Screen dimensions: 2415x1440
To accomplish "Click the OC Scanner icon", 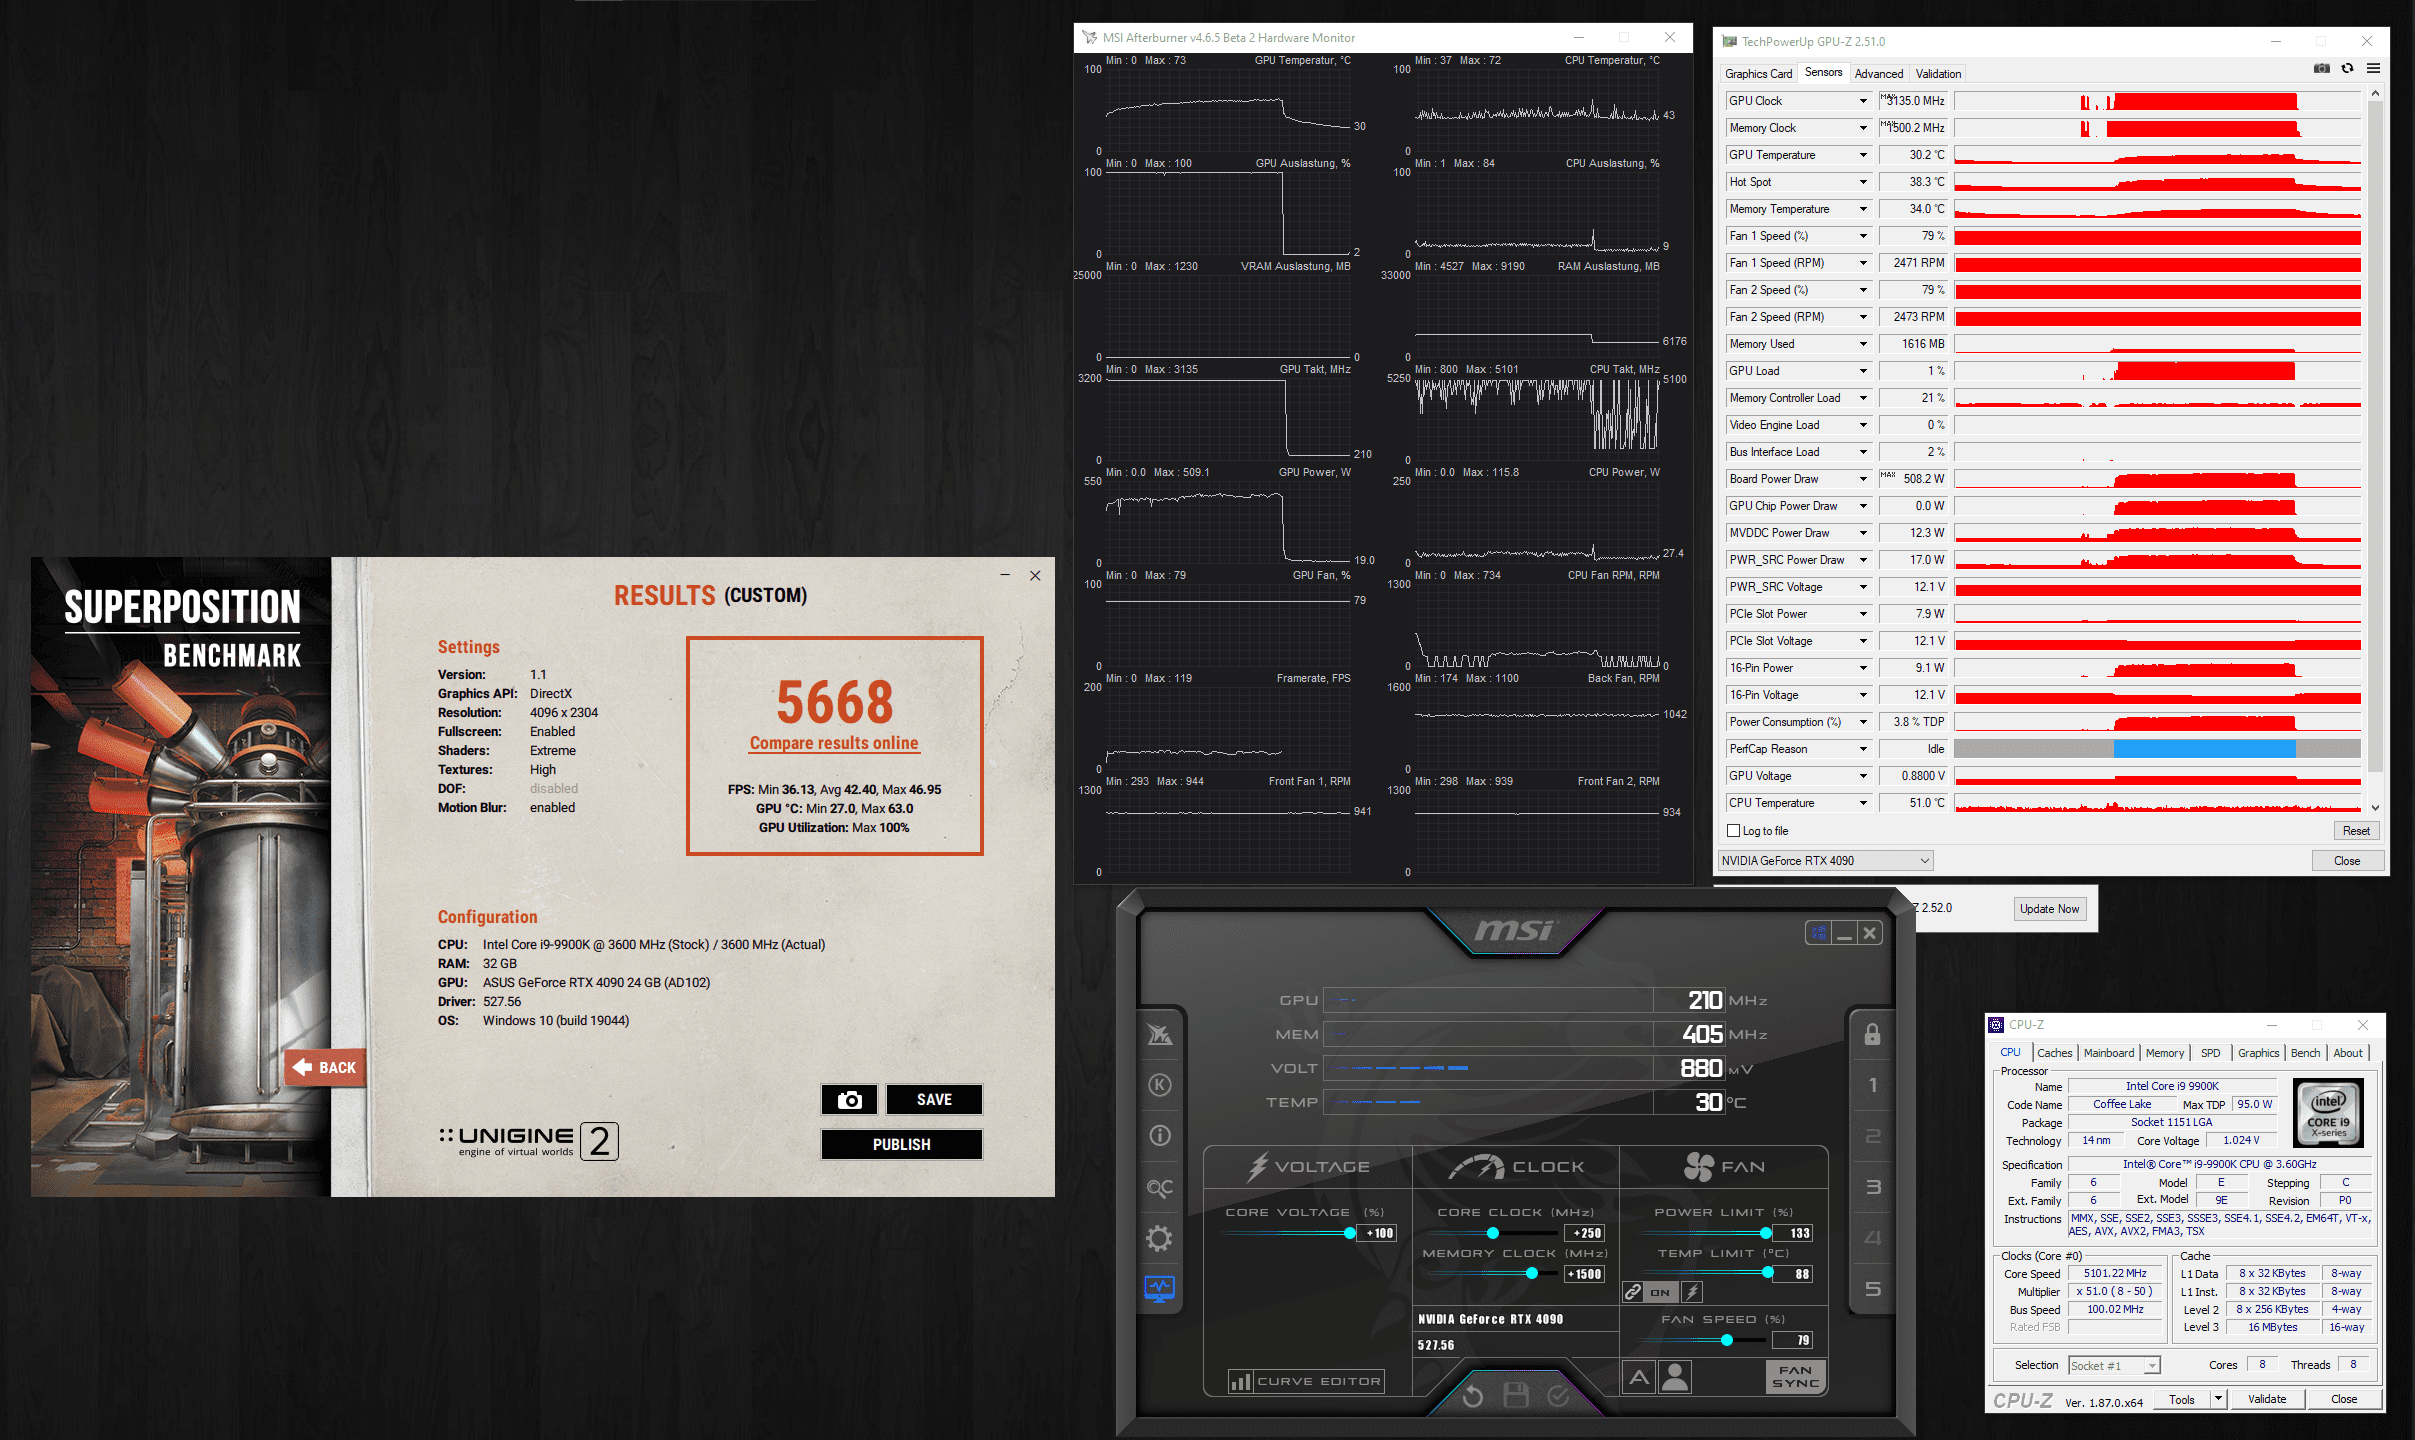I will pos(1159,1188).
